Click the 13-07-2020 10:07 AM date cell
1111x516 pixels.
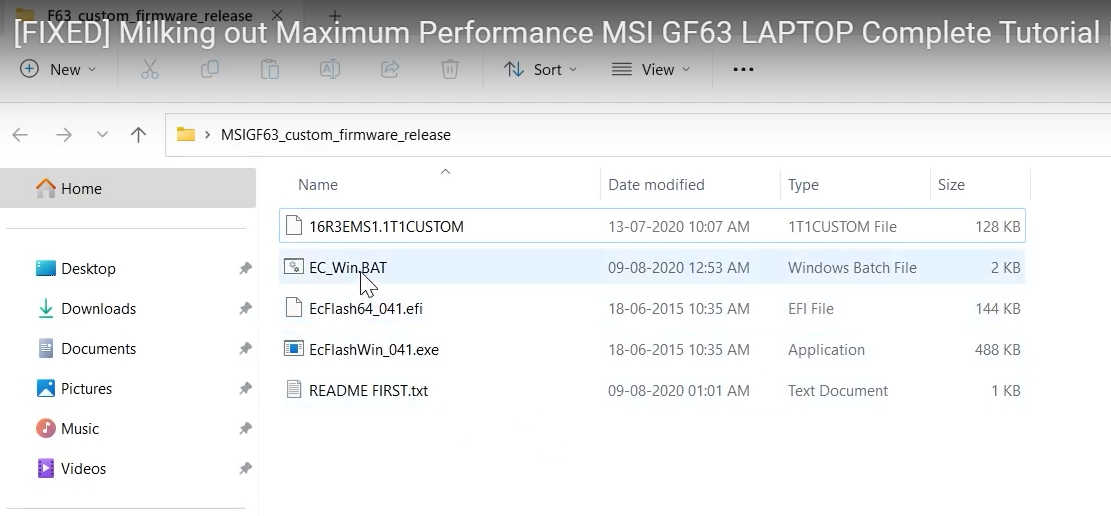click(678, 227)
